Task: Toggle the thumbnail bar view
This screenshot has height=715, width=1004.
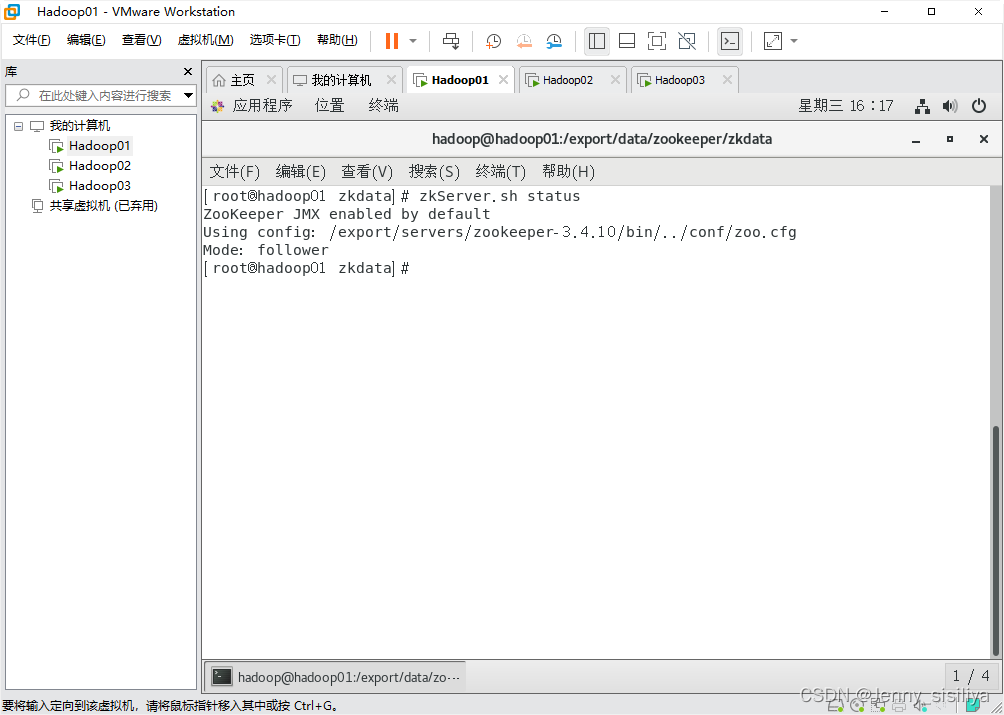Action: pyautogui.click(x=627, y=41)
